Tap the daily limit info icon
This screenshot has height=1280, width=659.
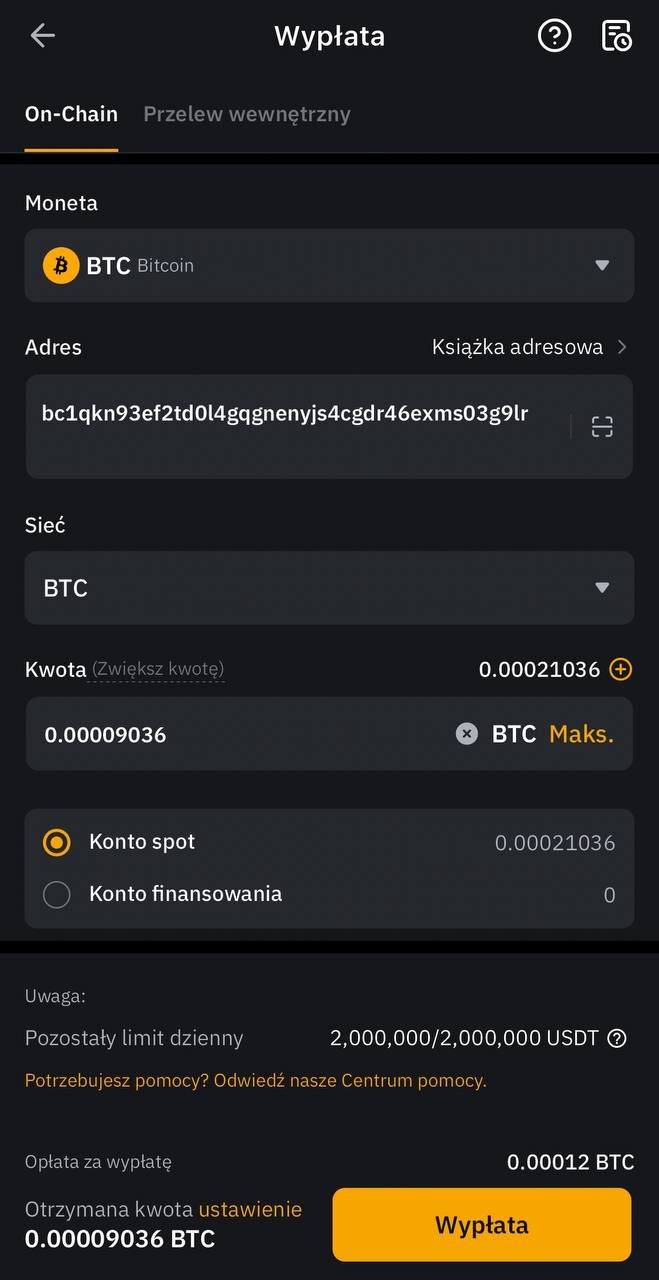pyautogui.click(x=617, y=1038)
